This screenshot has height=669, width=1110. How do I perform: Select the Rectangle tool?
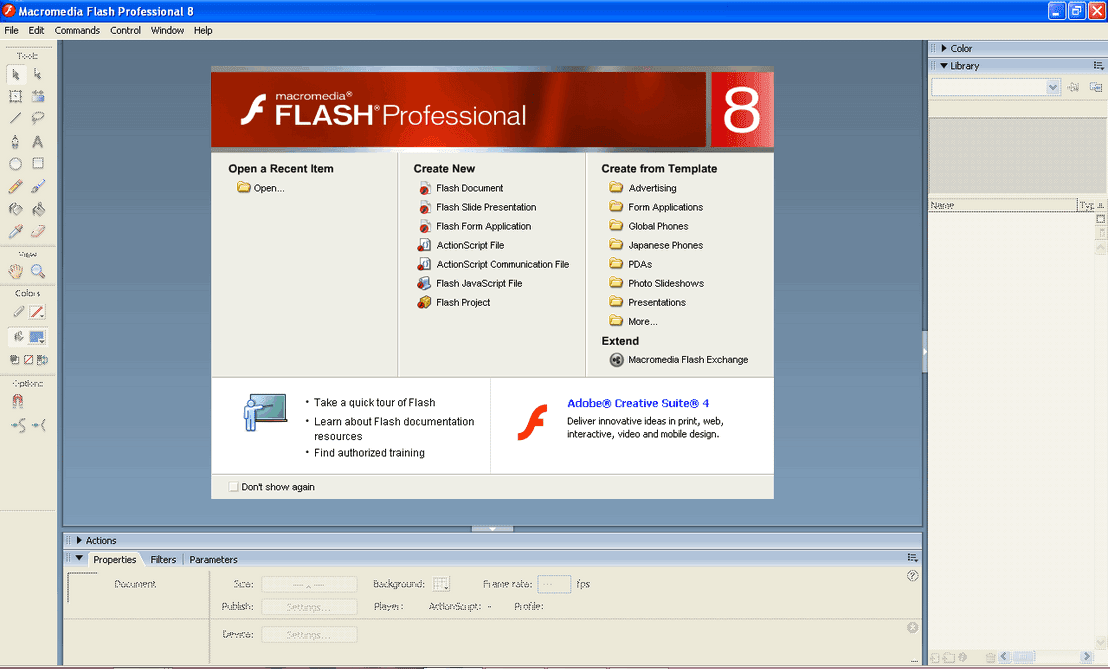(x=38, y=164)
